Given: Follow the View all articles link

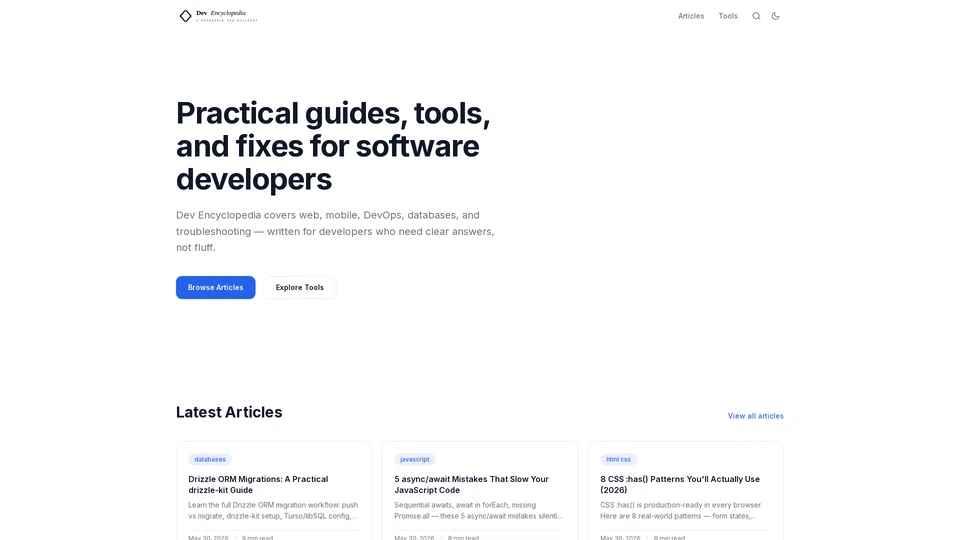Looking at the screenshot, I should click(756, 416).
